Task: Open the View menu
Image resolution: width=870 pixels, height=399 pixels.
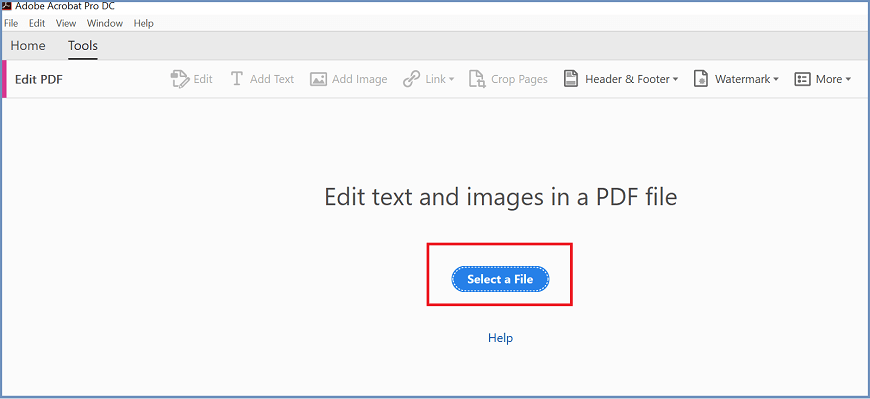Action: click(x=66, y=23)
